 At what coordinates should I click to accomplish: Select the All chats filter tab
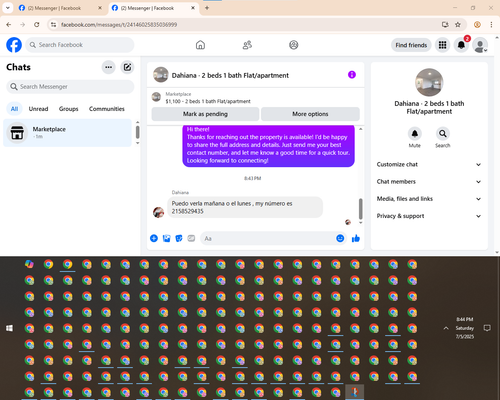tap(14, 109)
